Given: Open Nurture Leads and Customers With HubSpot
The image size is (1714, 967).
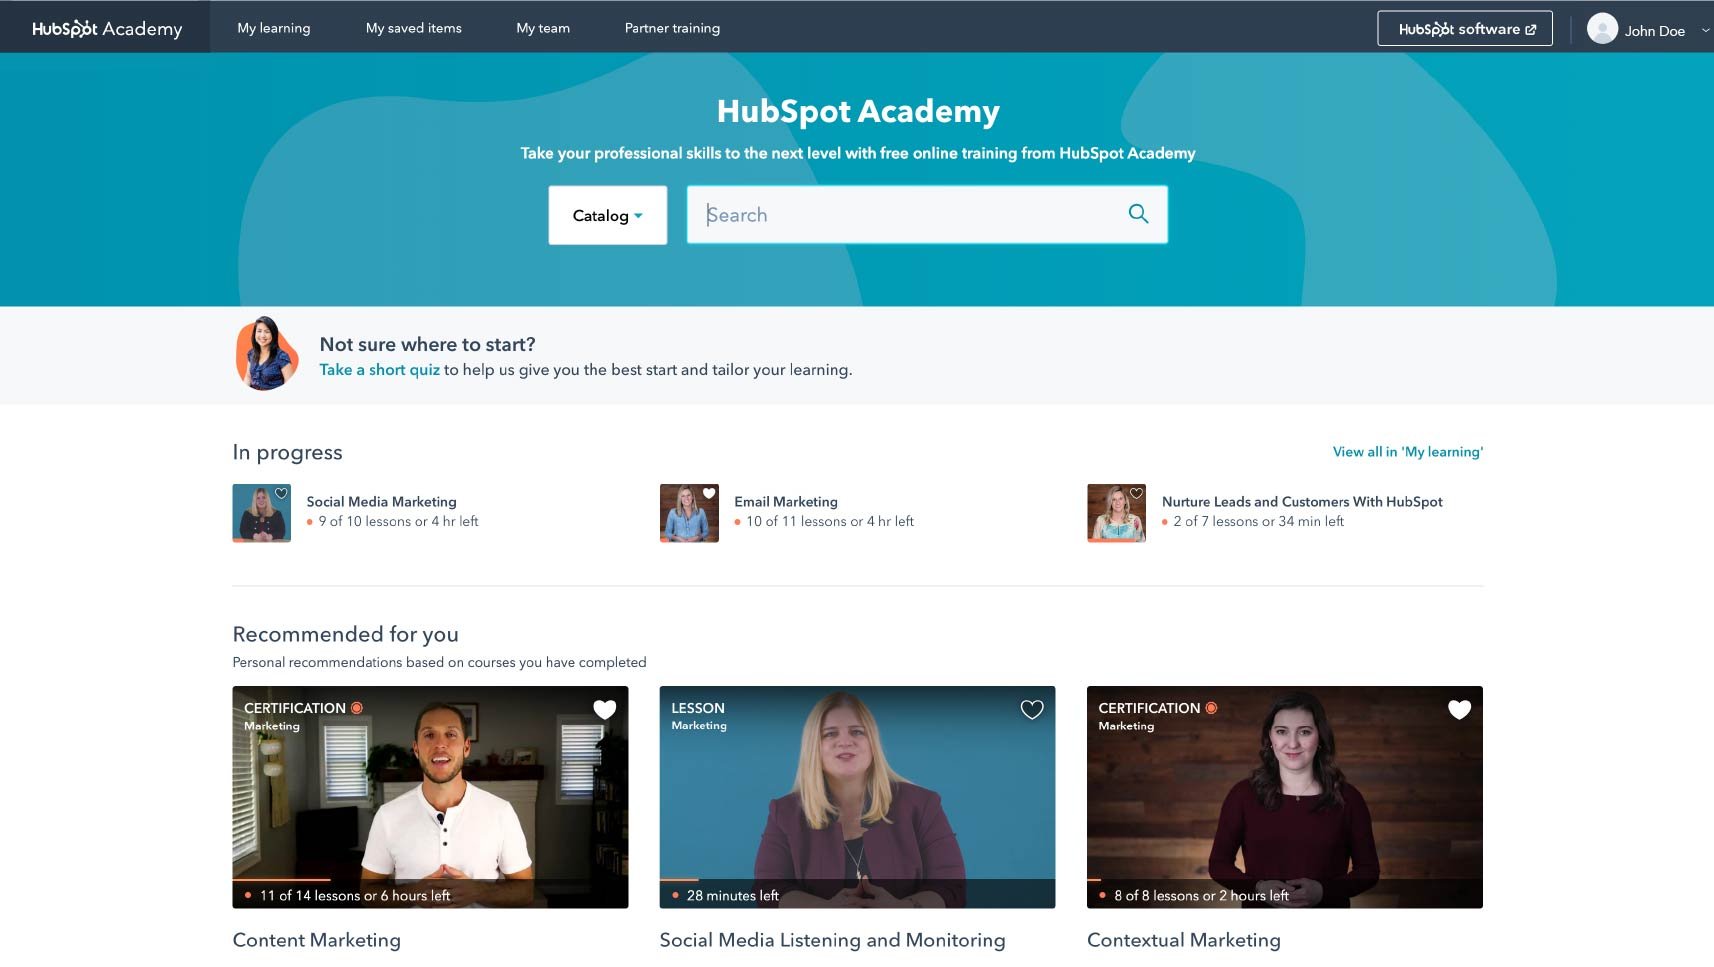Looking at the screenshot, I should [x=1302, y=502].
